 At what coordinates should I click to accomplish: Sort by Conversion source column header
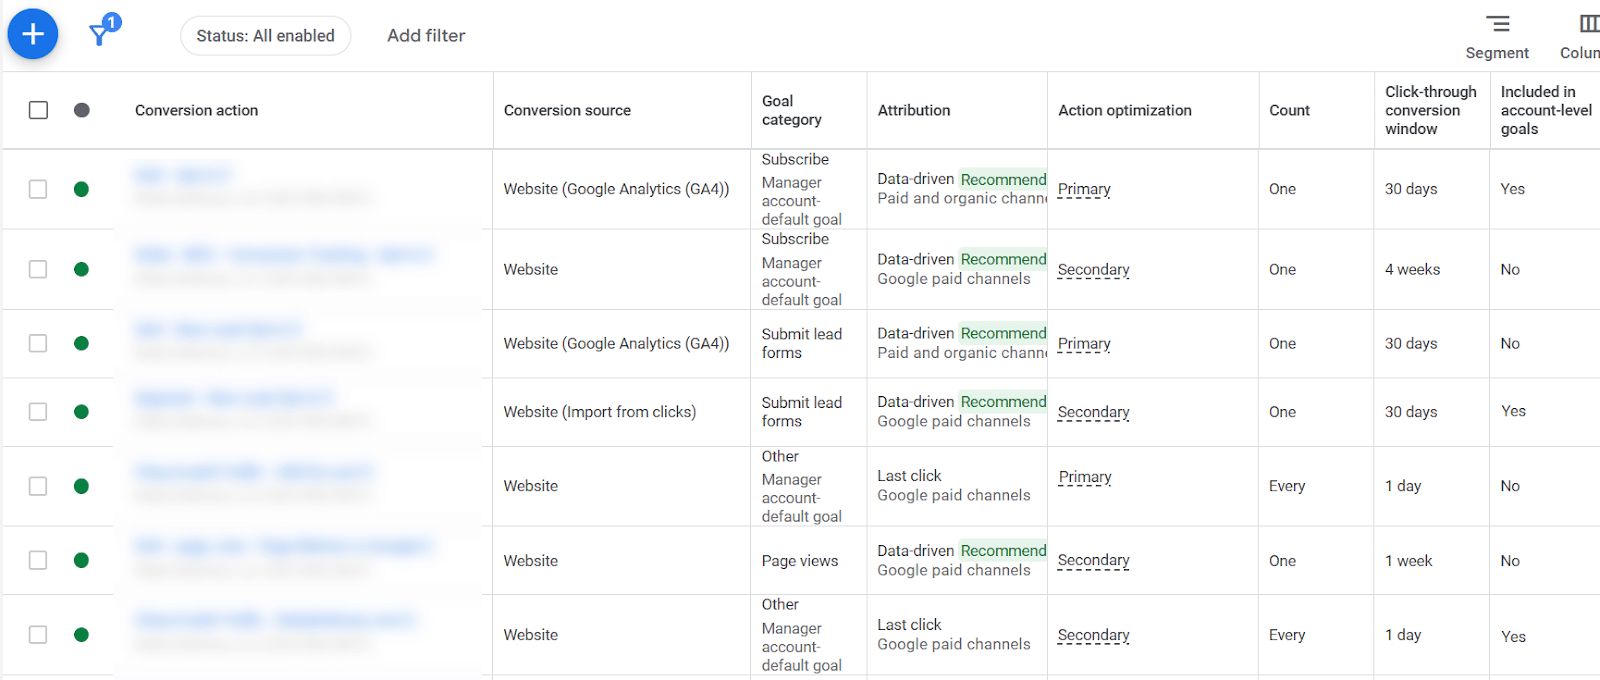(x=567, y=110)
